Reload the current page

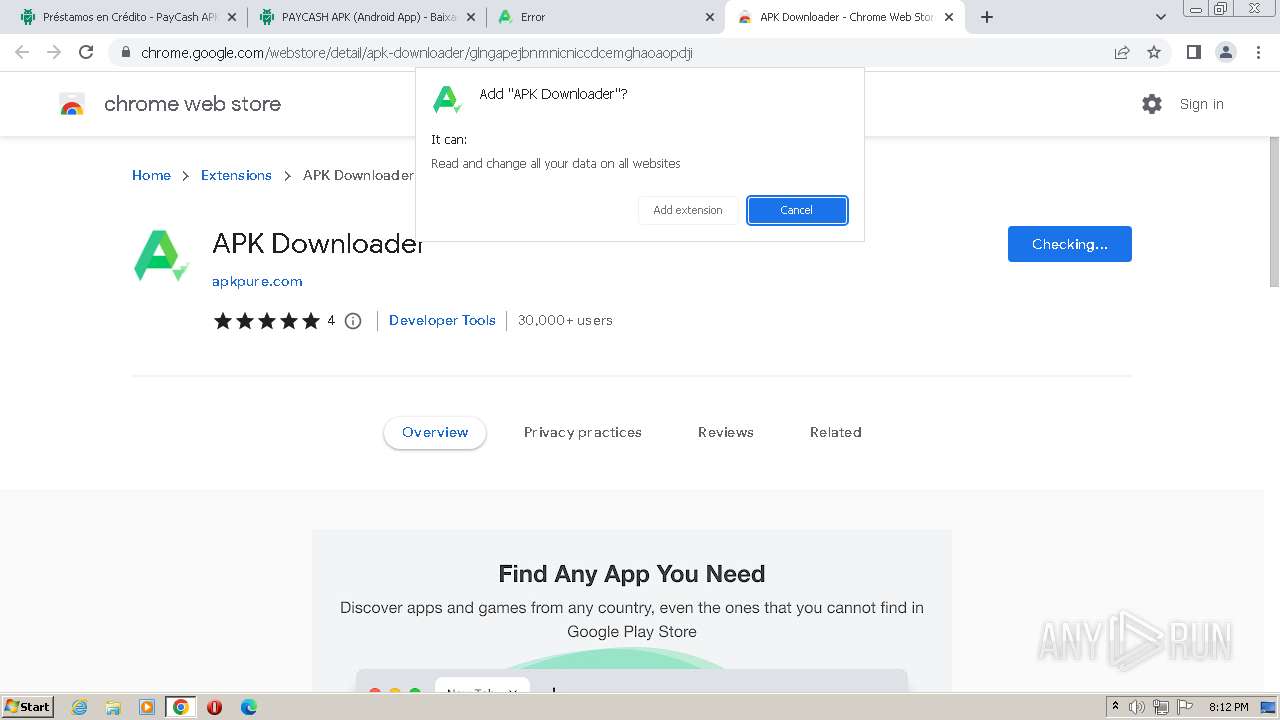point(86,52)
